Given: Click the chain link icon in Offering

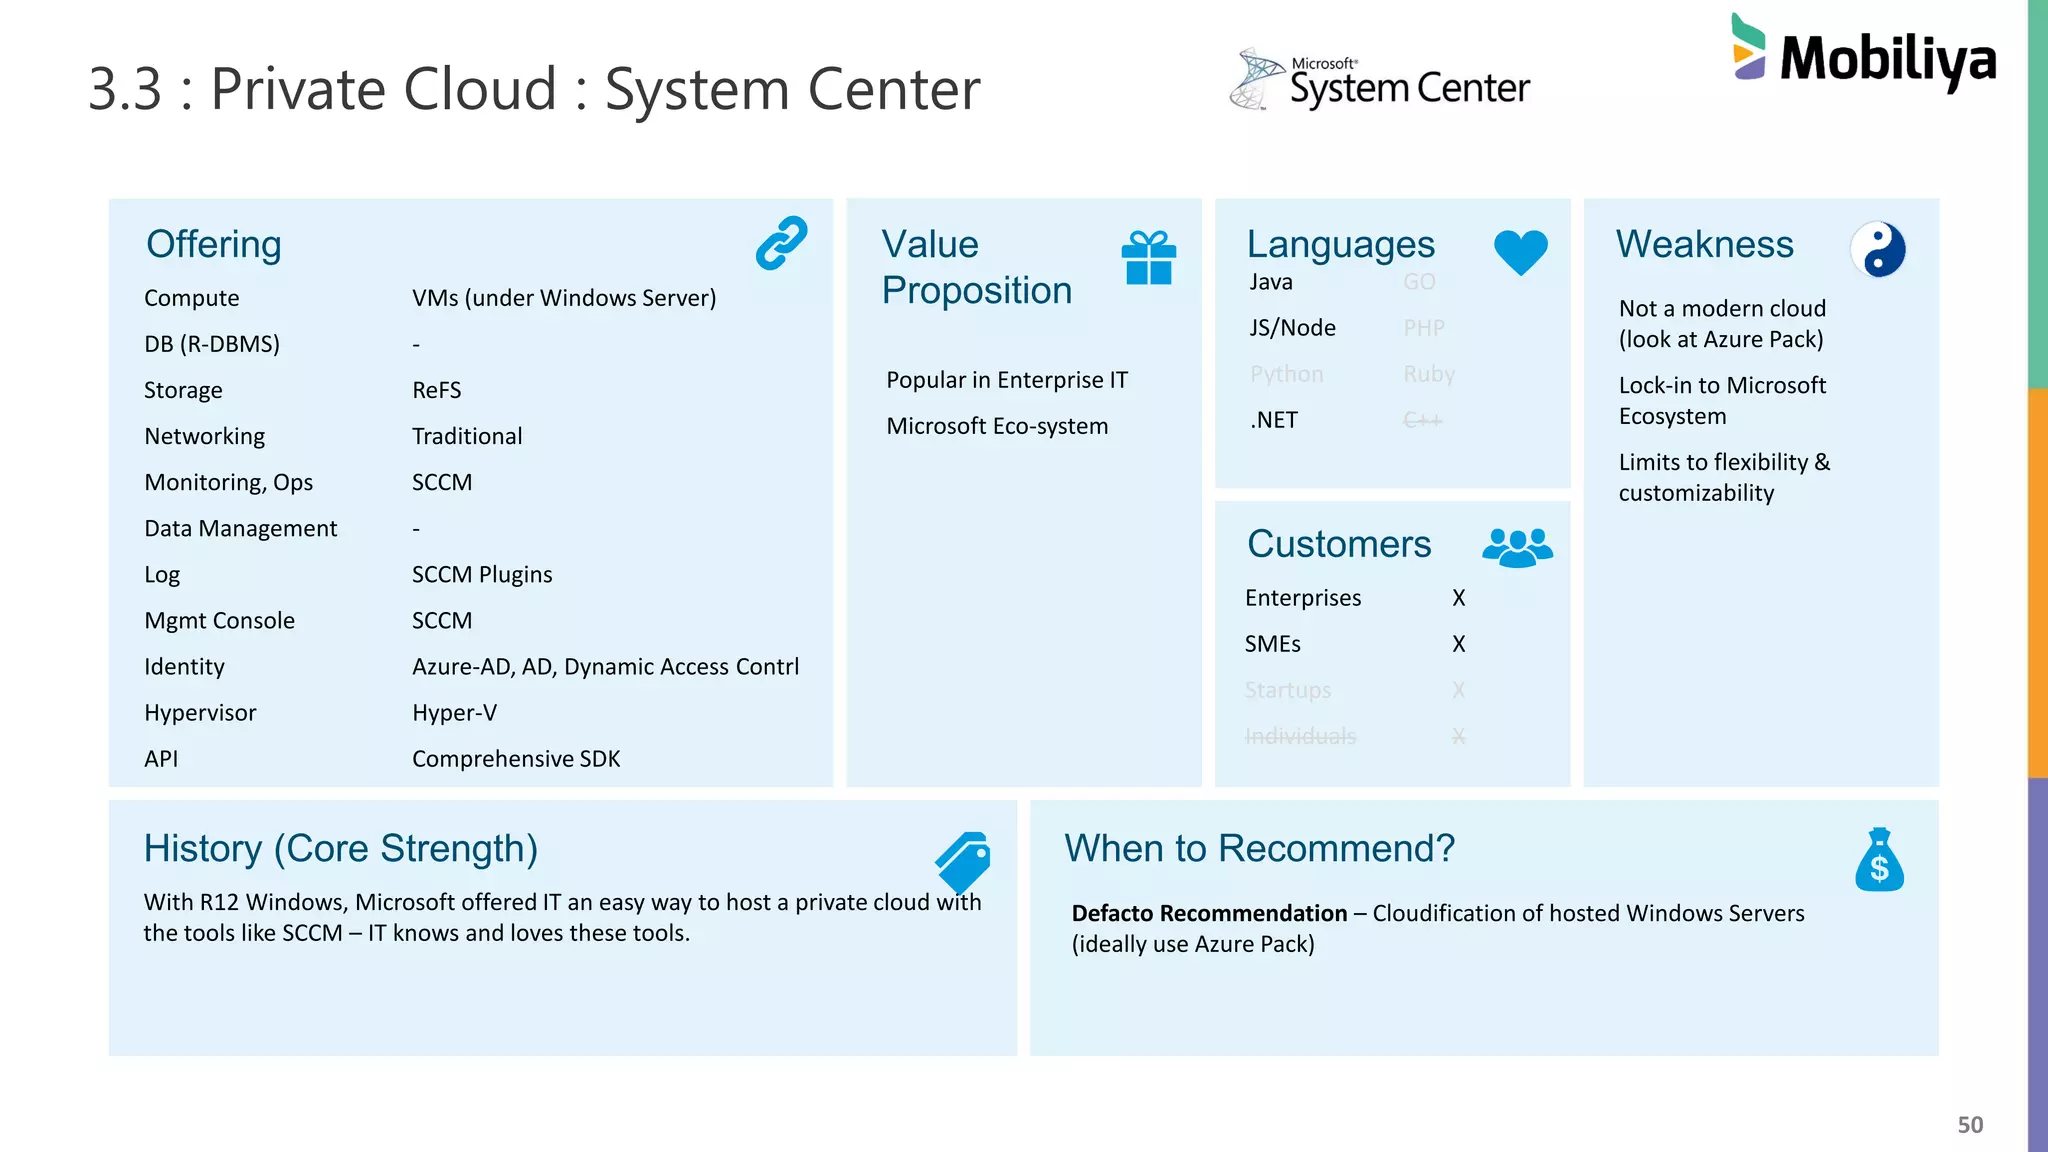Looking at the screenshot, I should click(781, 243).
